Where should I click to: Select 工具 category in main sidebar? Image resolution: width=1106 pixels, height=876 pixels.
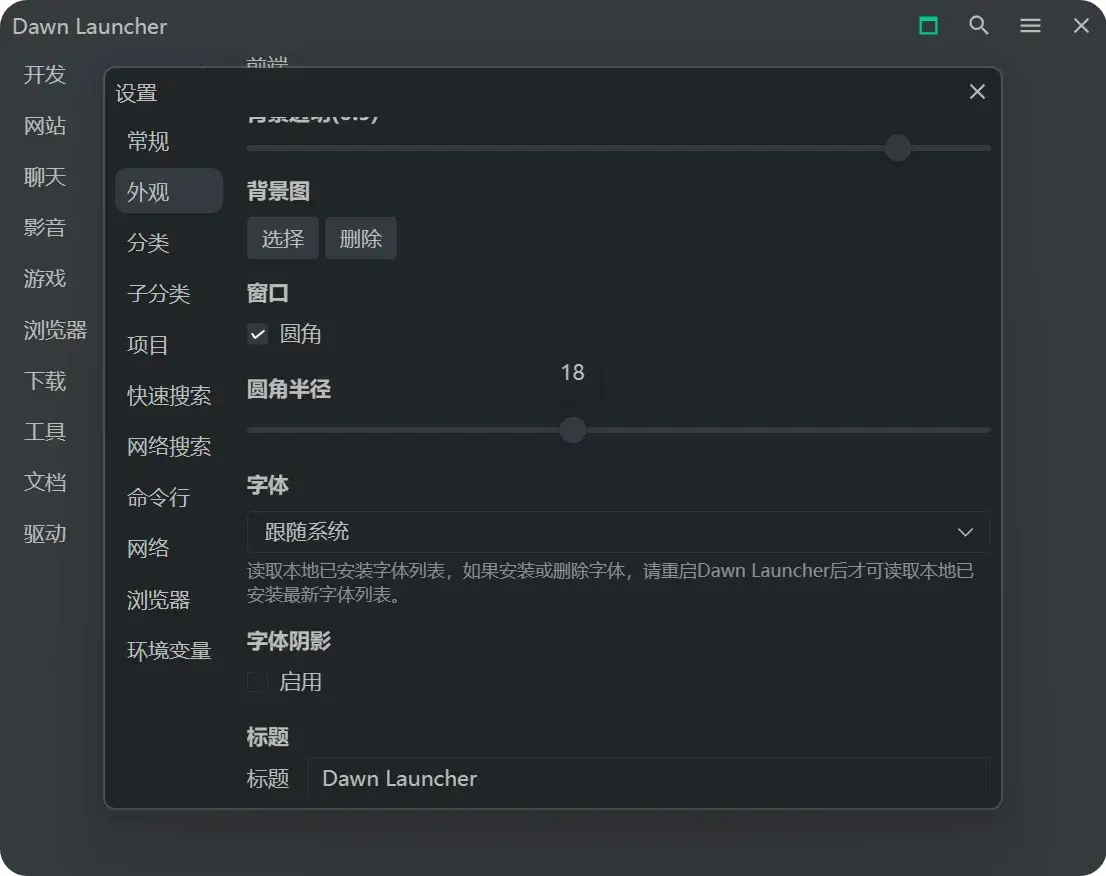click(44, 431)
